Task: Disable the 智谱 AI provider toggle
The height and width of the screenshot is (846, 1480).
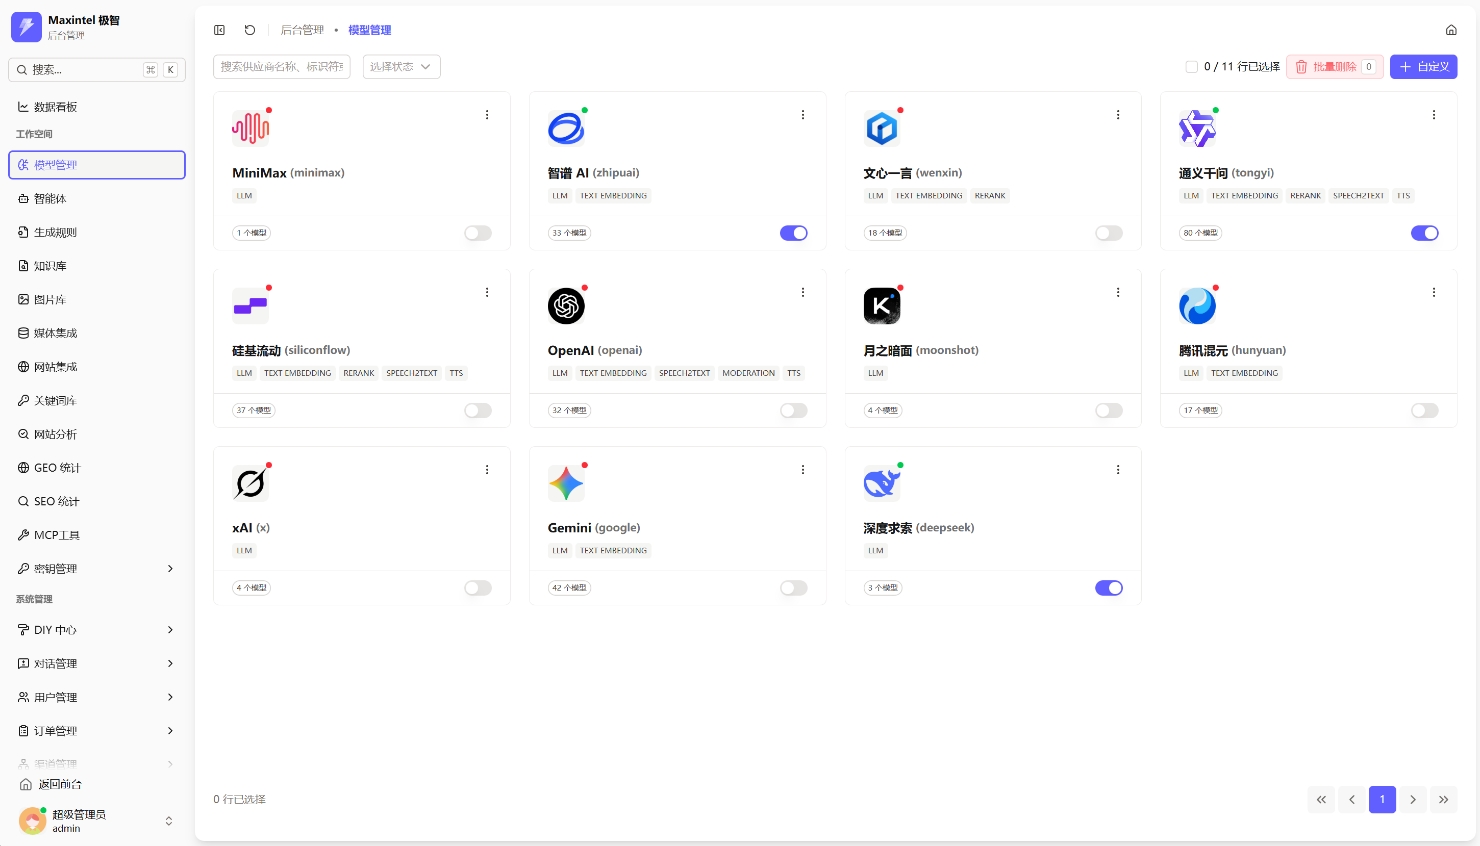Action: point(793,233)
